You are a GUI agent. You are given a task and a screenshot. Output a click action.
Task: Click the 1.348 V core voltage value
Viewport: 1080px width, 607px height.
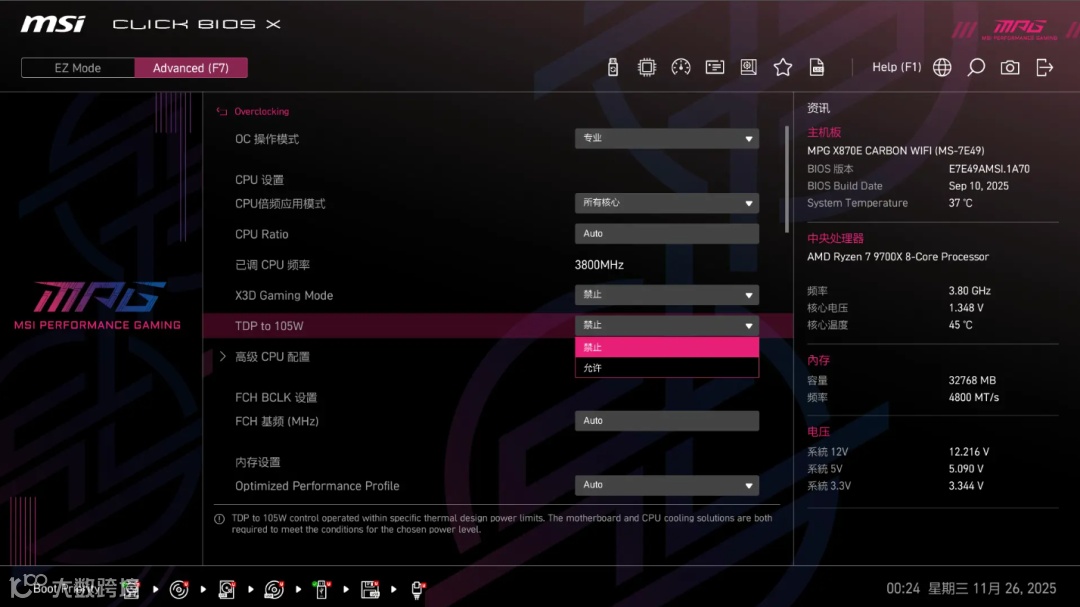(x=966, y=308)
